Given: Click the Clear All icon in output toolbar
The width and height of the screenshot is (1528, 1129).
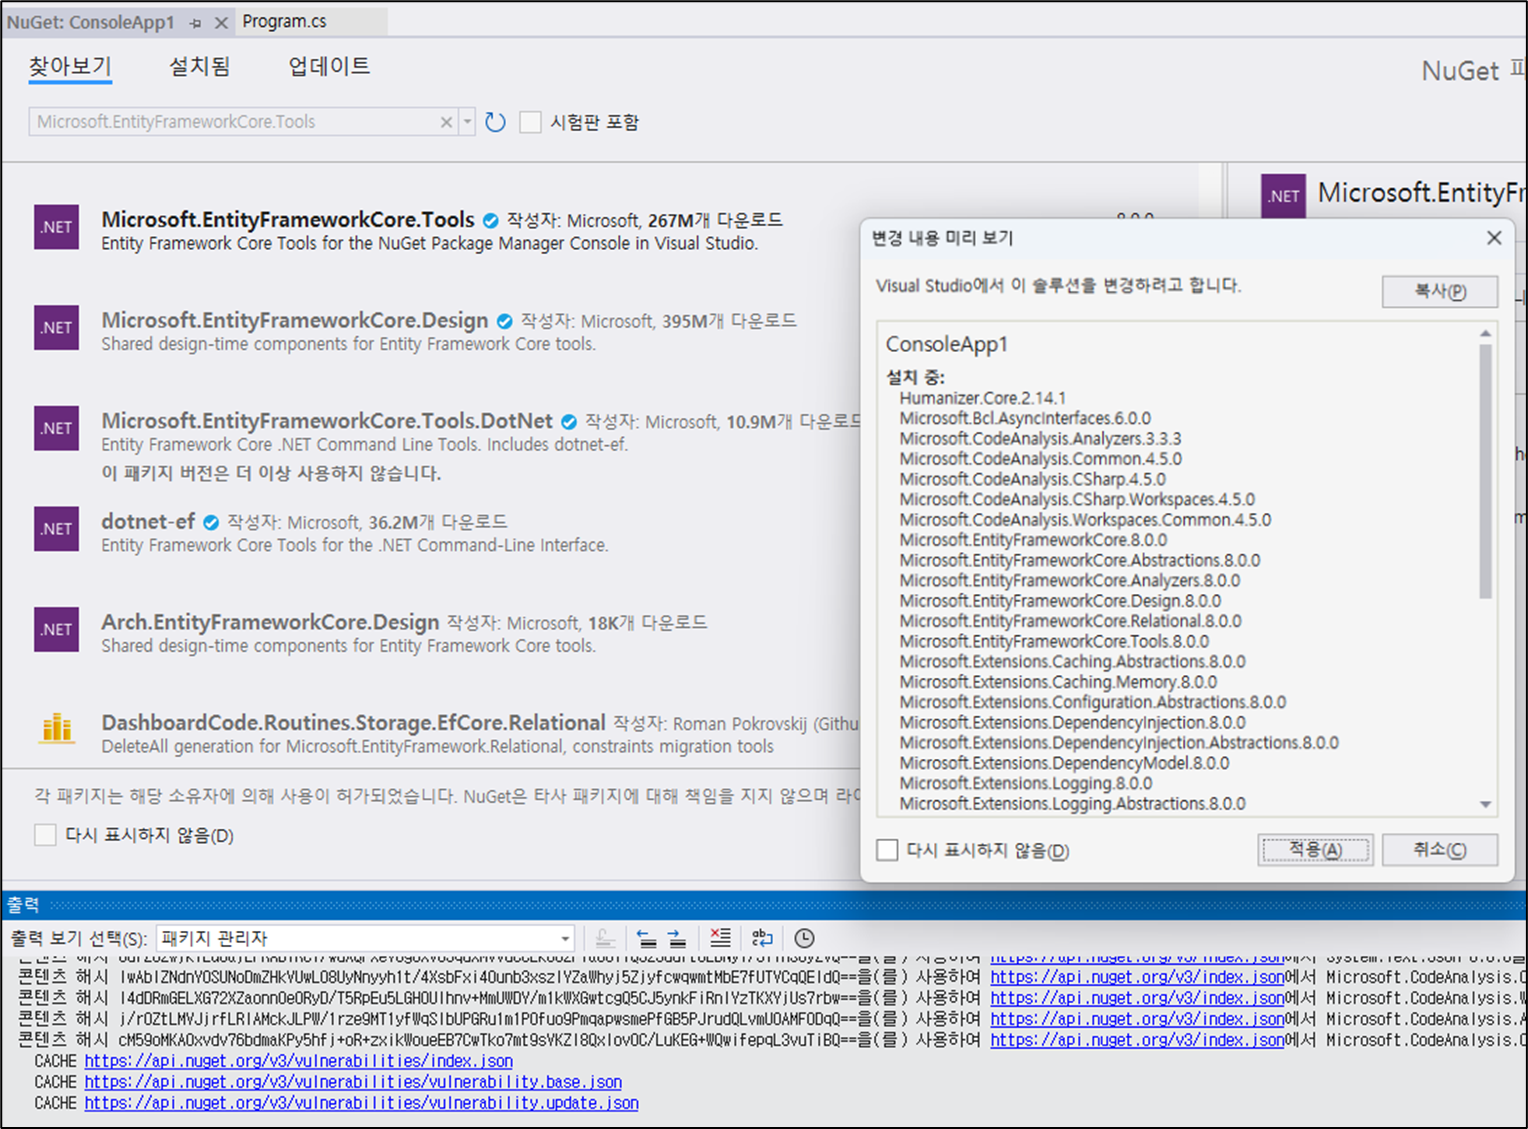Looking at the screenshot, I should tap(720, 938).
